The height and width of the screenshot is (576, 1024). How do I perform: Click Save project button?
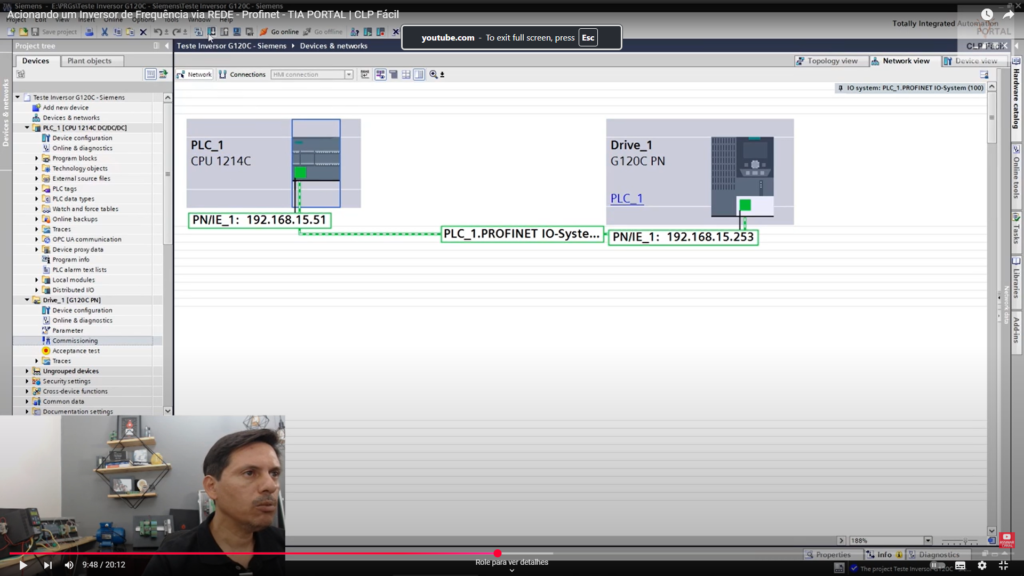54,31
